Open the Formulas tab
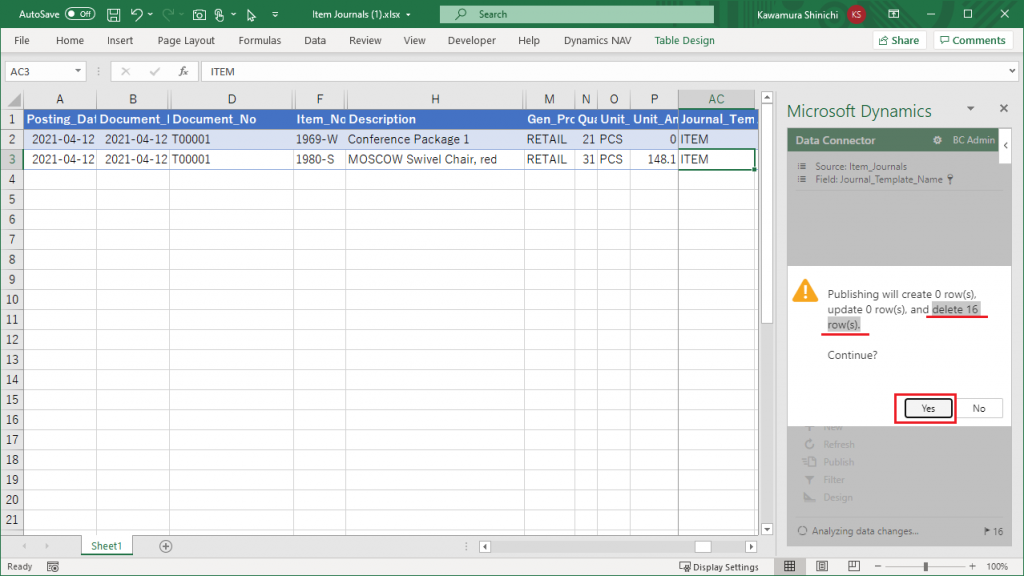The width and height of the screenshot is (1024, 576). [x=259, y=40]
